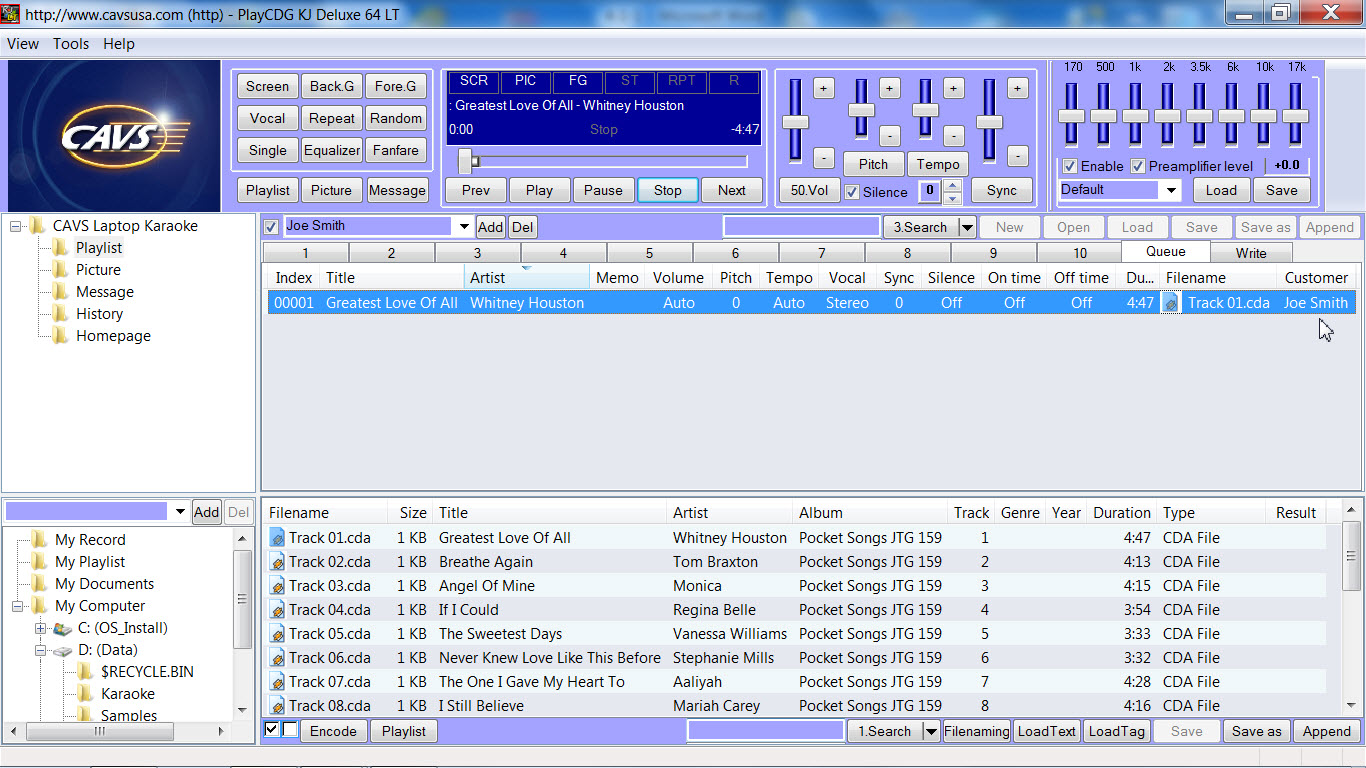Expand the C: (OS_Install) drive node
The image size is (1366, 768).
(40, 628)
